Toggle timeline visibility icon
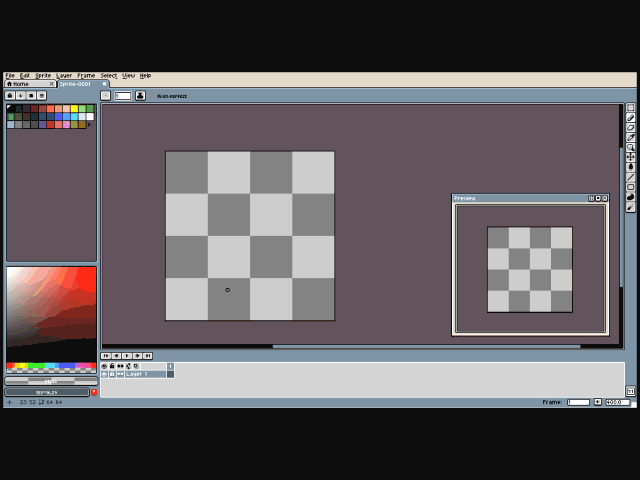Screen dimensions: 640x480 [x=631, y=391]
